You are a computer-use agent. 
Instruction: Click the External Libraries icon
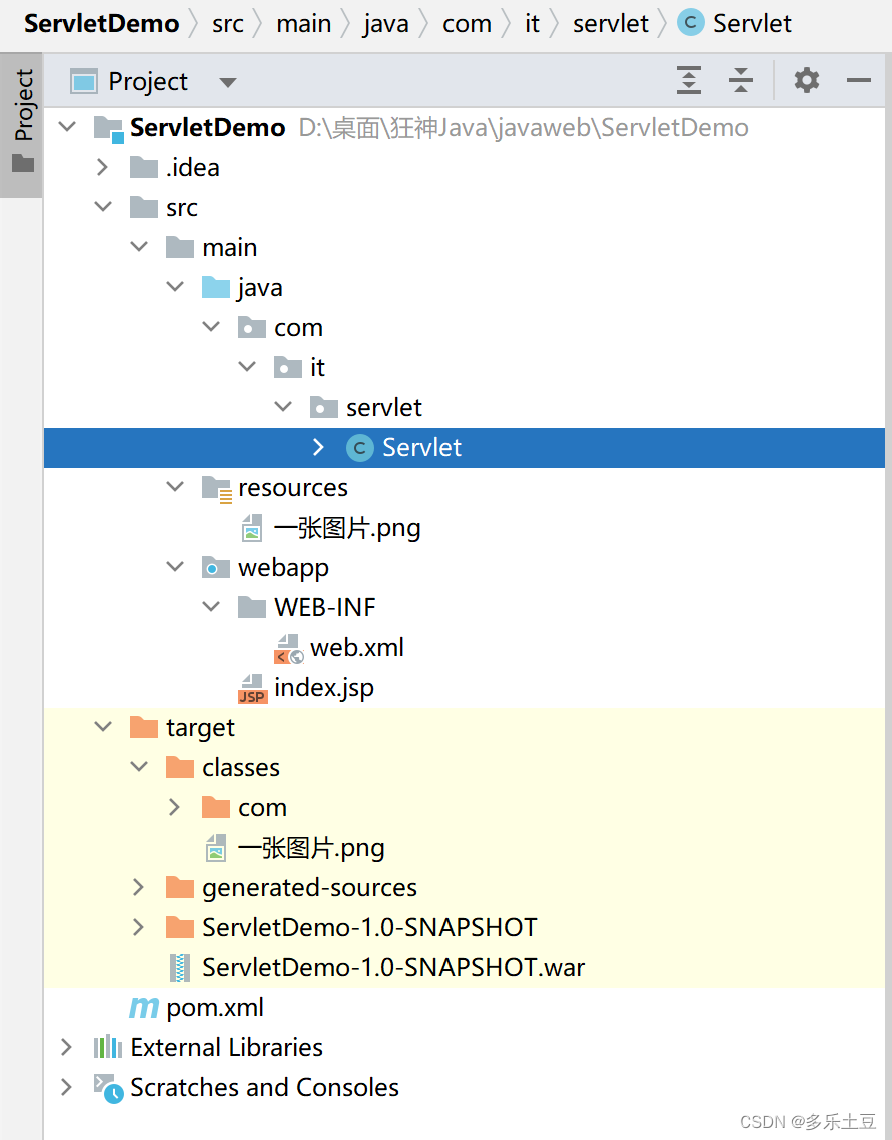(108, 1047)
